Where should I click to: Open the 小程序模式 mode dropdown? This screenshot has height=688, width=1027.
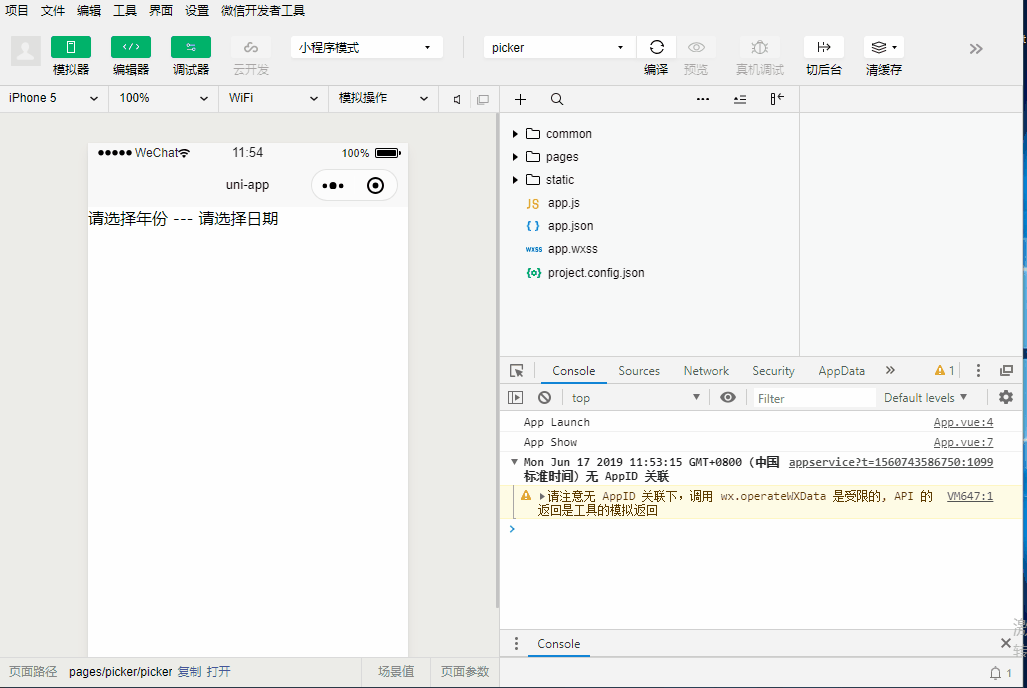366,47
